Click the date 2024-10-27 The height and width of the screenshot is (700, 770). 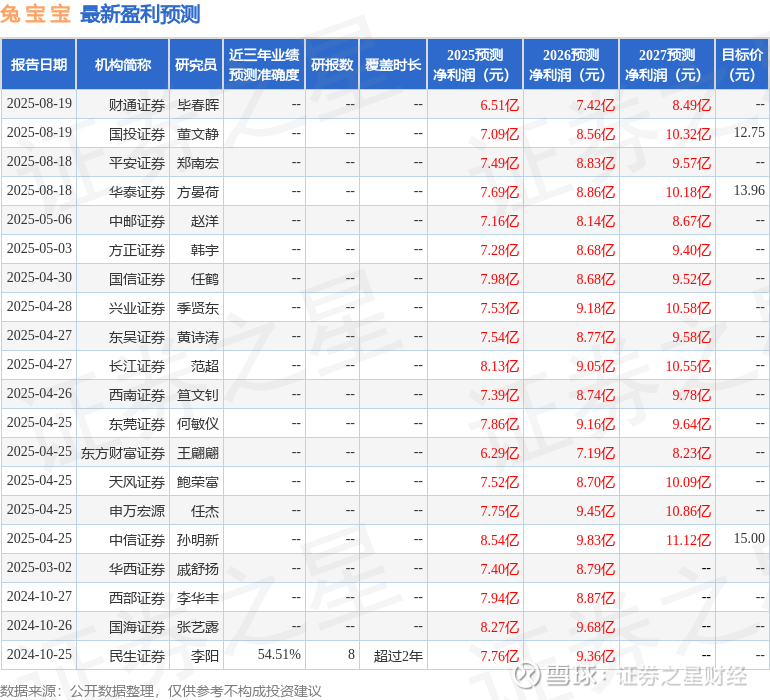point(39,596)
